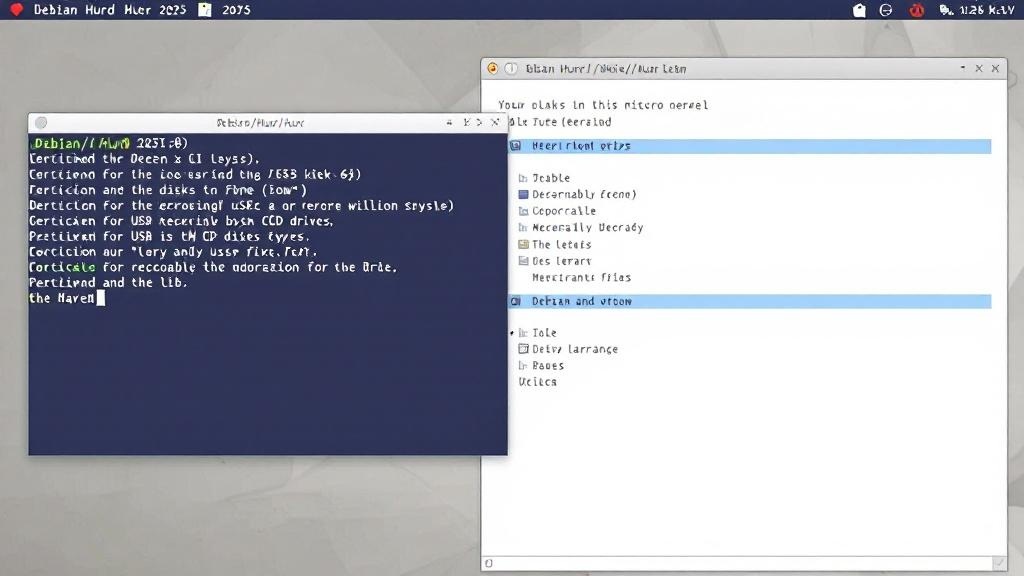Image resolution: width=1024 pixels, height=576 pixels.
Task: Click the circular tray icon next to the bag
Action: pyautogui.click(x=886, y=10)
